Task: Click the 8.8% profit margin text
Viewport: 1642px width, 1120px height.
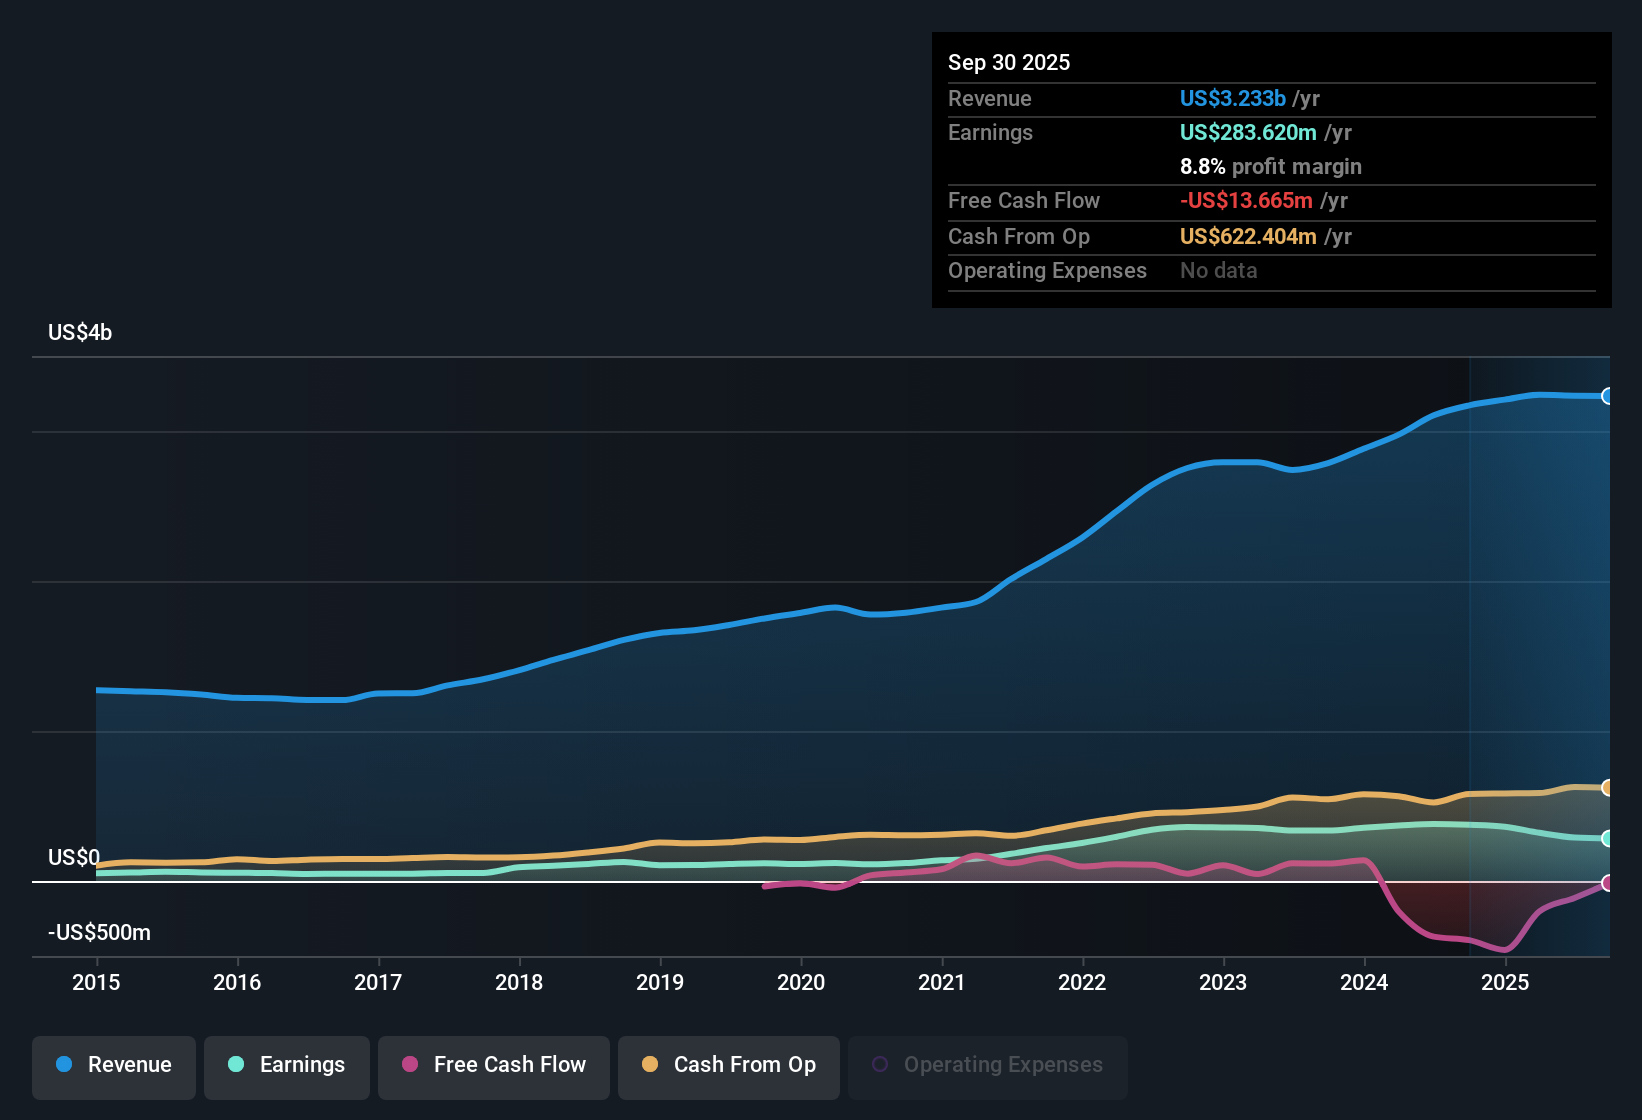Action: (x=1271, y=166)
